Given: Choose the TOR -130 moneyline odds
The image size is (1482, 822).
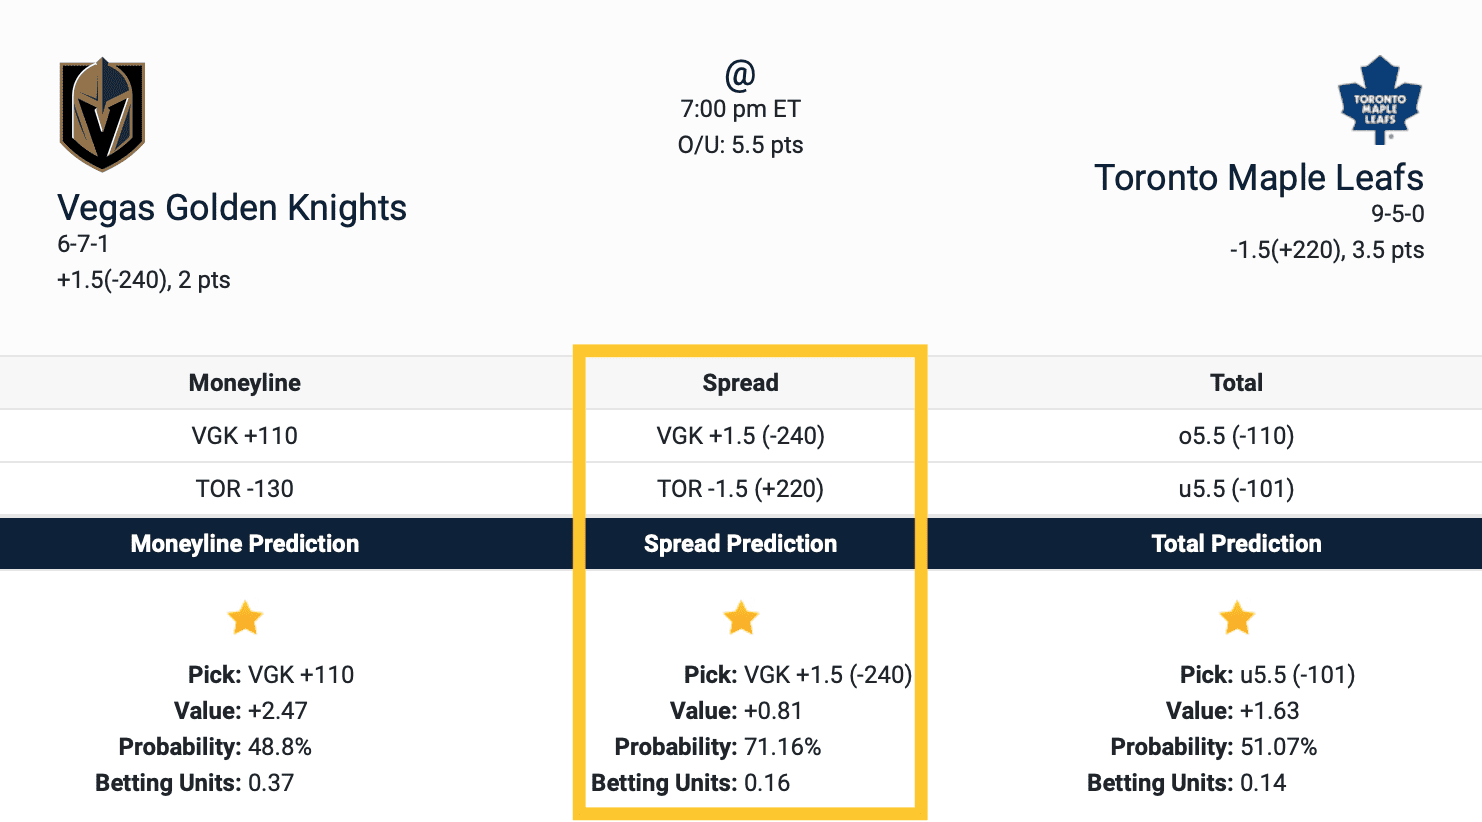Looking at the screenshot, I should pos(245,489).
